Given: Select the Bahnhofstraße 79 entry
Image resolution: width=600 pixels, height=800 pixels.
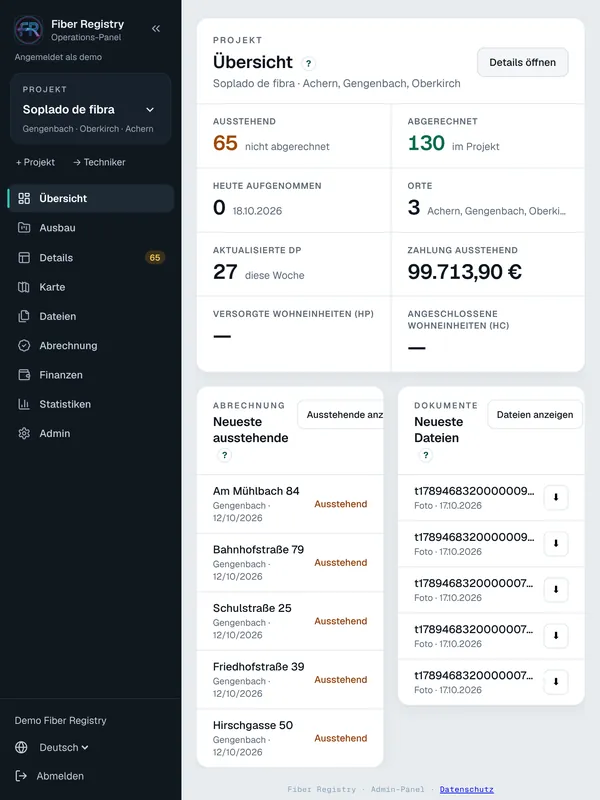Looking at the screenshot, I should click(x=290, y=563).
